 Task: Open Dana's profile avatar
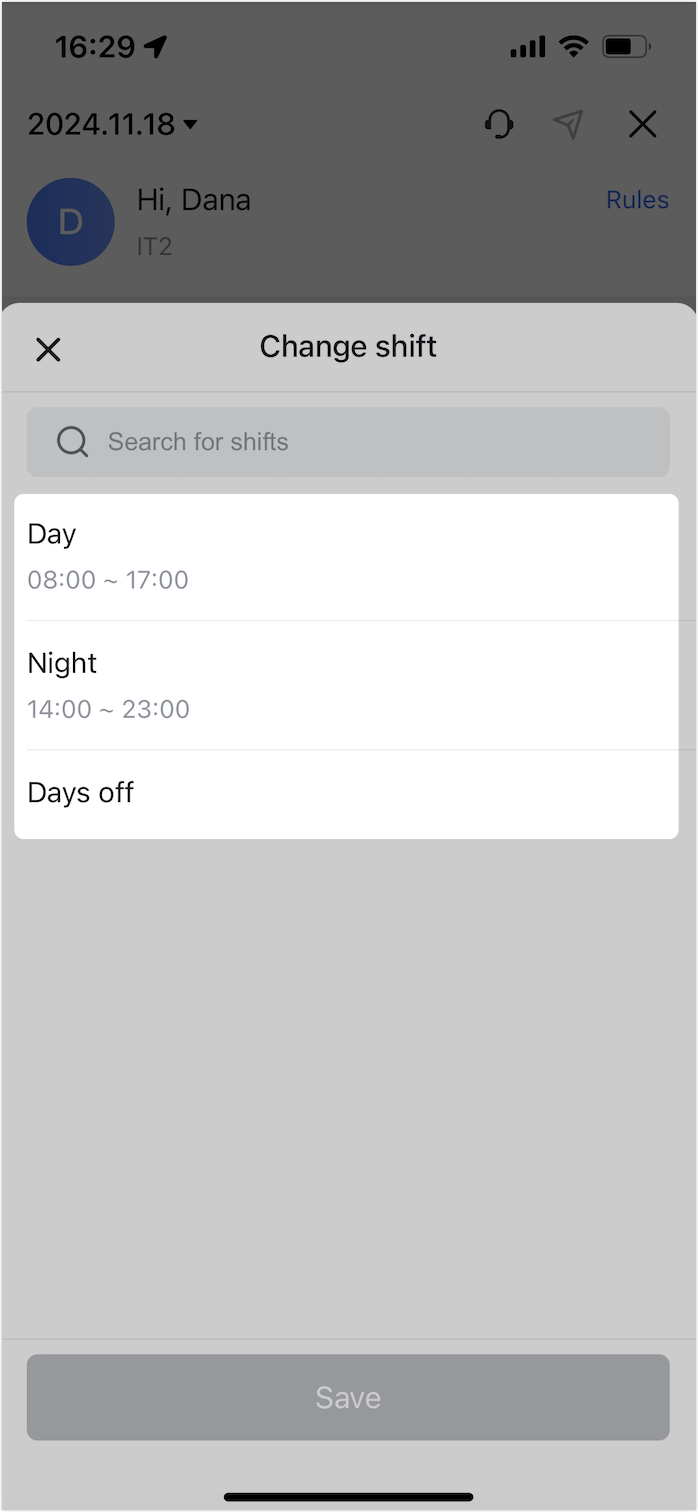click(x=71, y=222)
